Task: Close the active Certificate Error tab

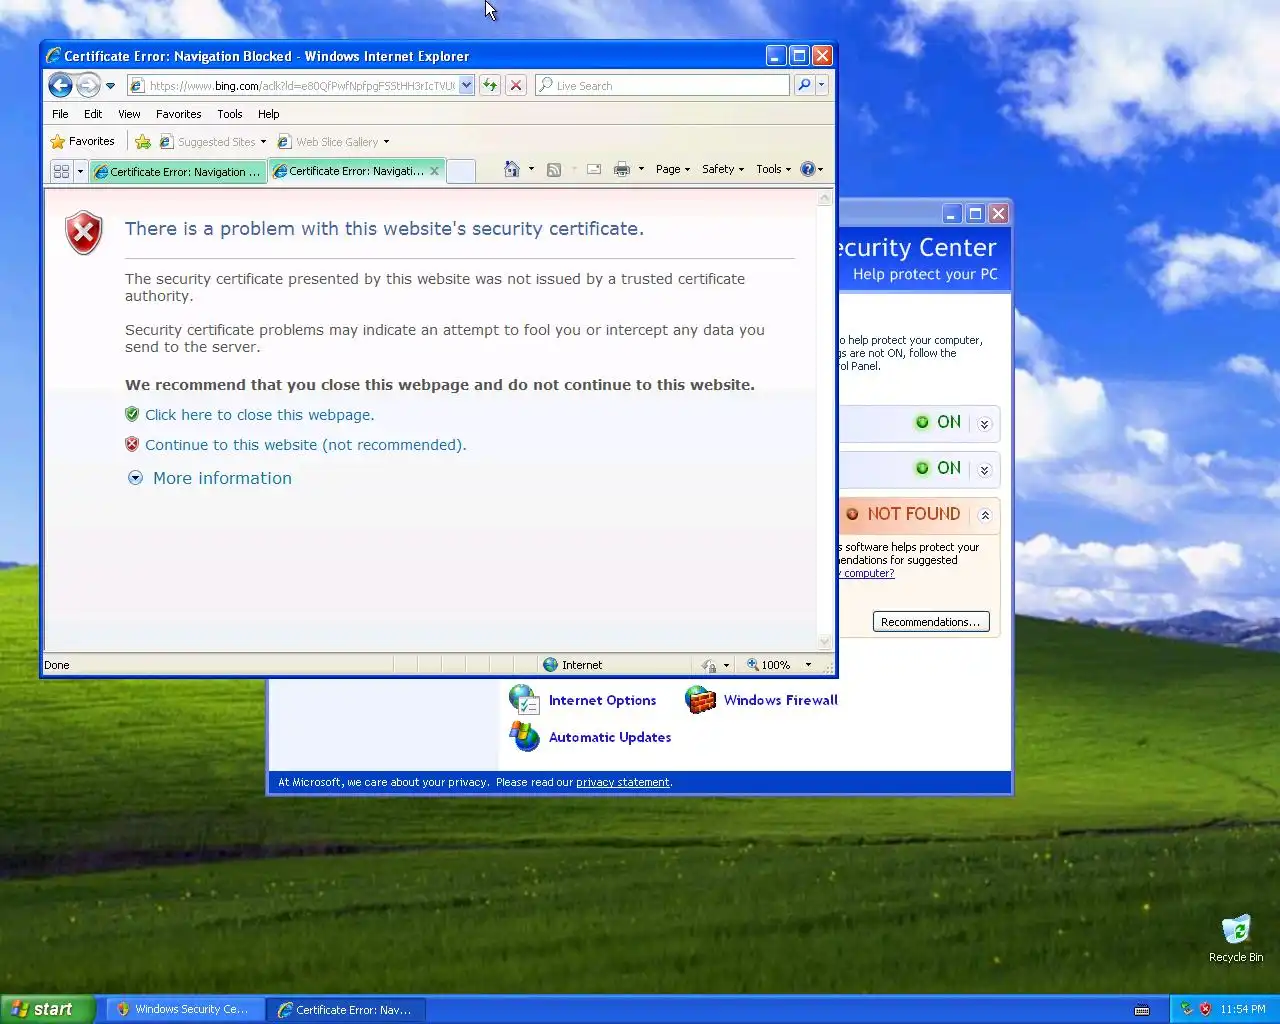Action: click(434, 171)
